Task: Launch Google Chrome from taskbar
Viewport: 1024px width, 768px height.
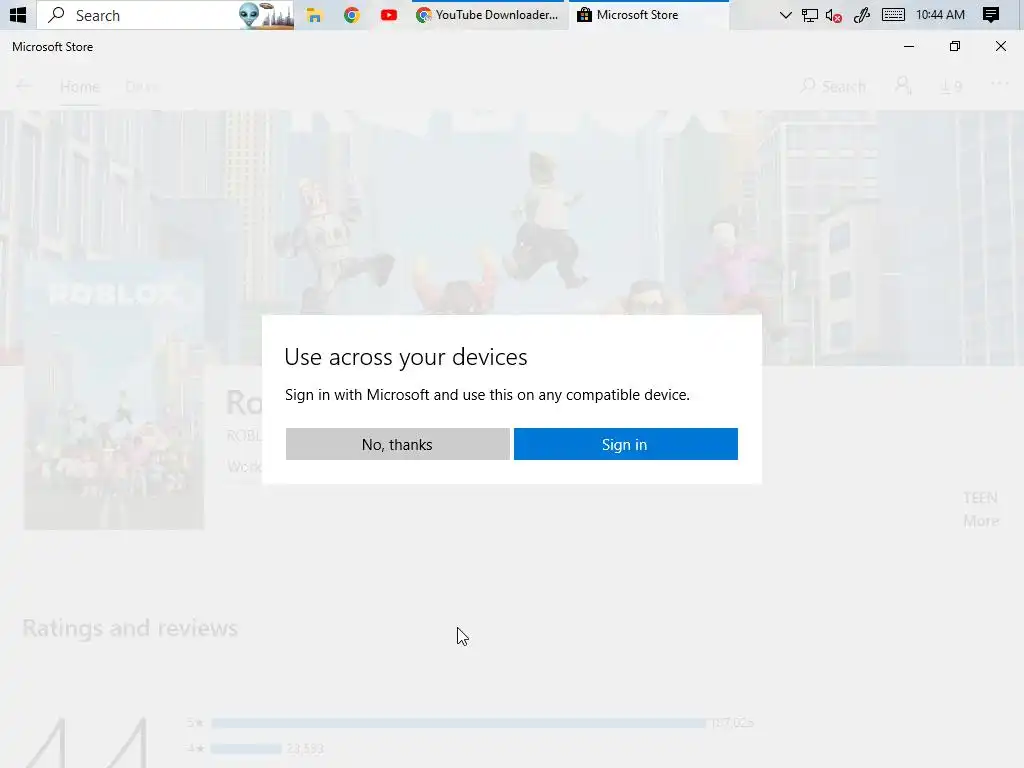Action: point(352,15)
